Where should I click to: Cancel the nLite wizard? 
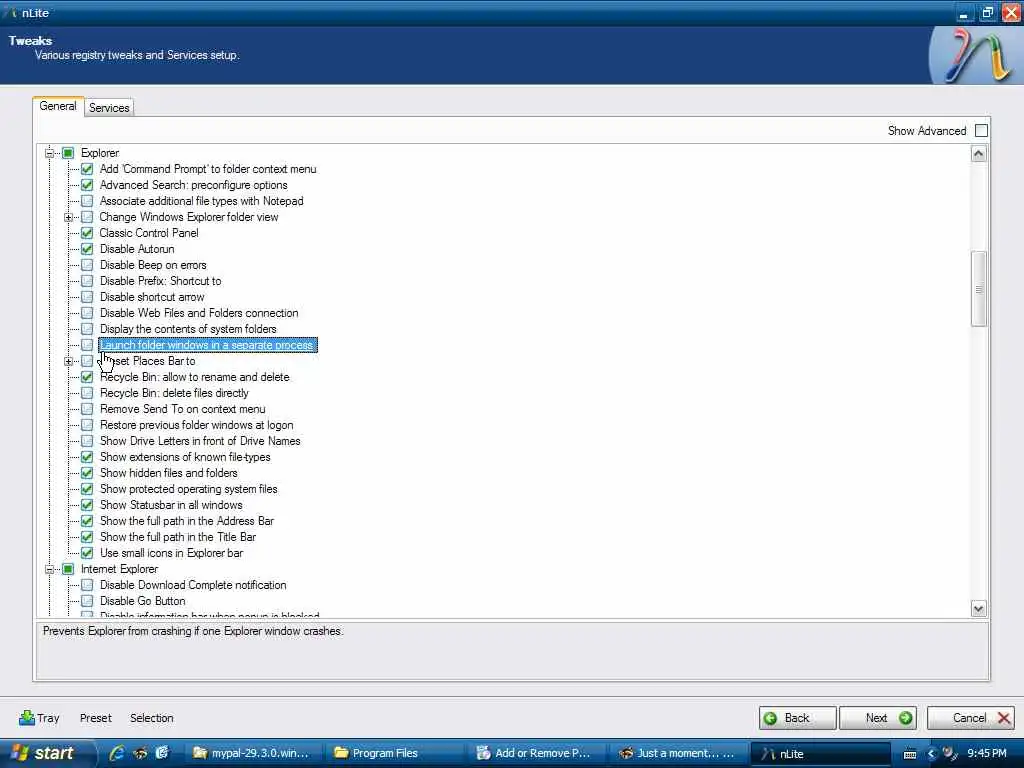point(970,718)
